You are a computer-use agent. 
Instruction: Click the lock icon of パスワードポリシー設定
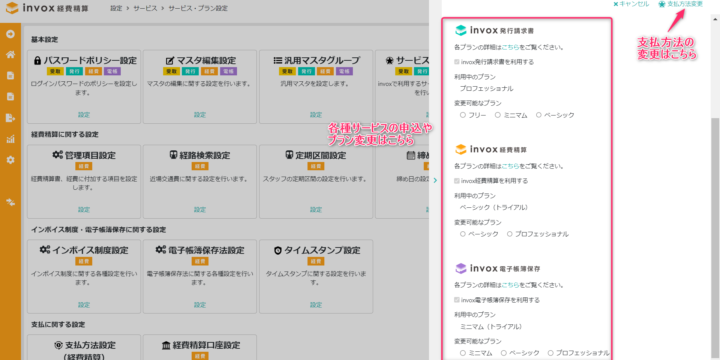click(x=38, y=60)
